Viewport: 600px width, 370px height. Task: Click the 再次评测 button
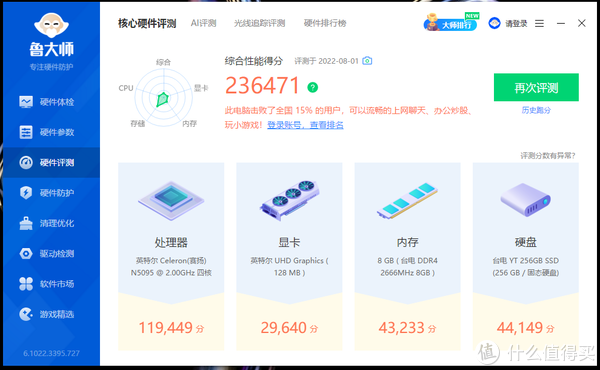(x=536, y=87)
